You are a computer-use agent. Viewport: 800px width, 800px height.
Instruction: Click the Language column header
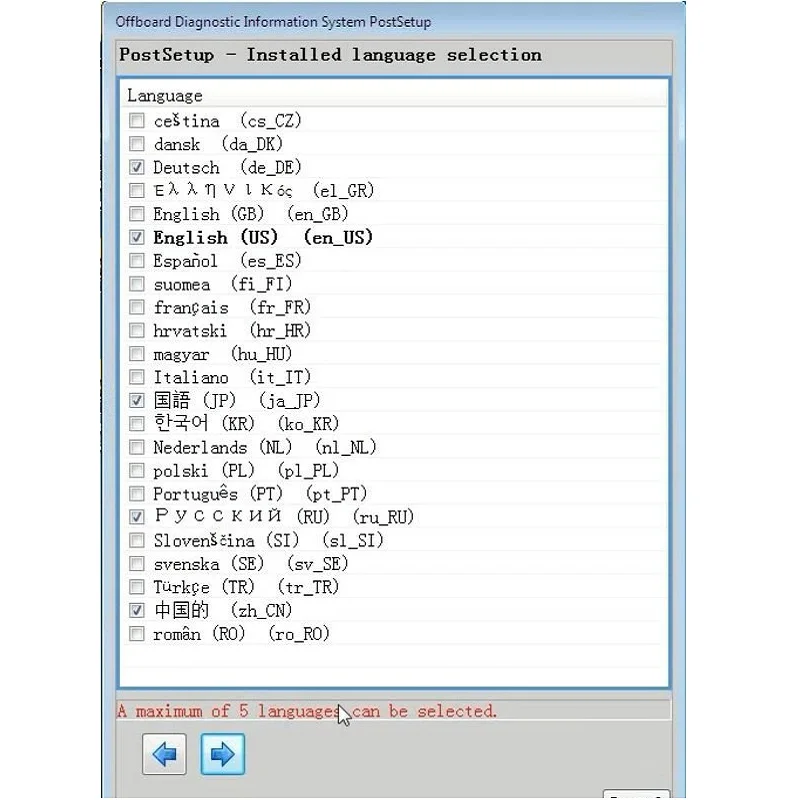pos(394,96)
